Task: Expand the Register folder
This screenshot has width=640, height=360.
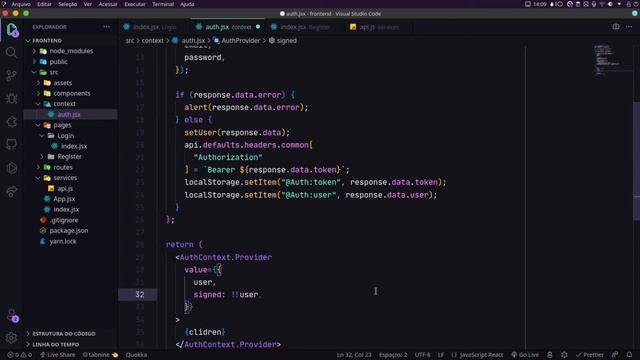Action: [71, 157]
